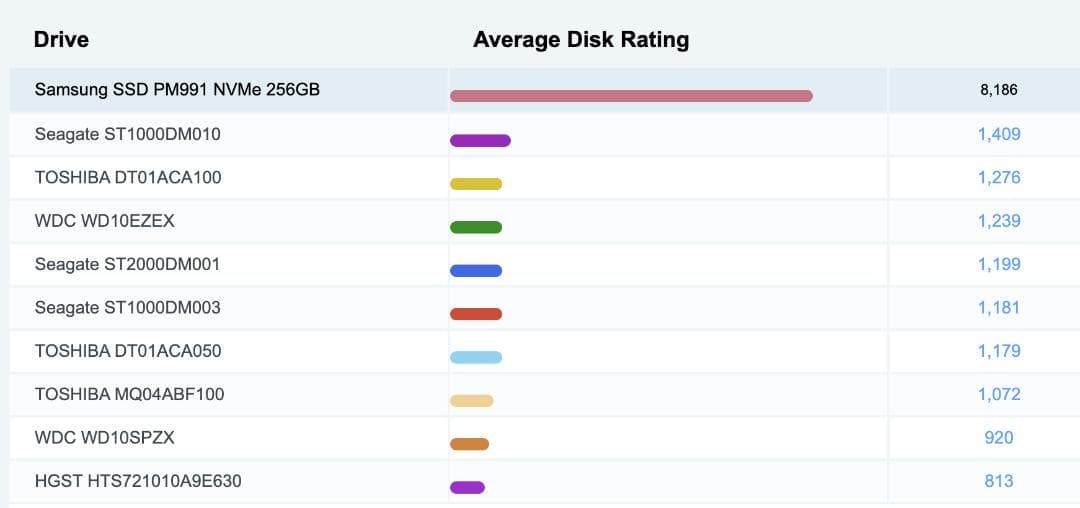This screenshot has width=1080, height=508.
Task: Open WDC WD10EZEX drive details
Action: point(104,221)
